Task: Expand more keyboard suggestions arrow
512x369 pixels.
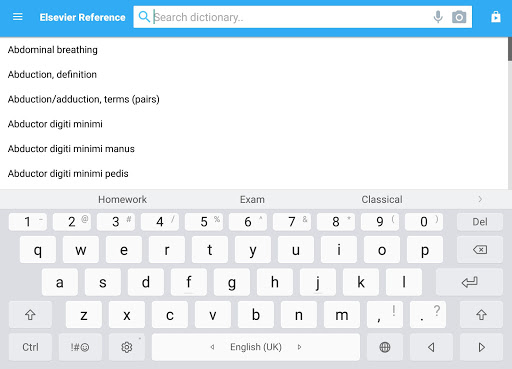Action: (480, 199)
